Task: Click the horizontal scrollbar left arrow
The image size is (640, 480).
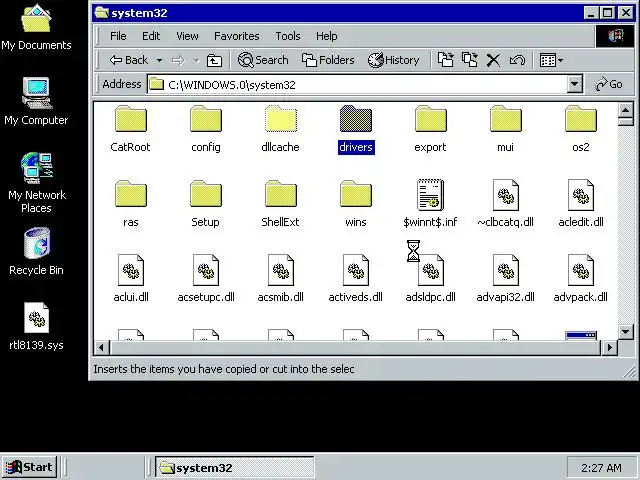Action: tap(101, 348)
